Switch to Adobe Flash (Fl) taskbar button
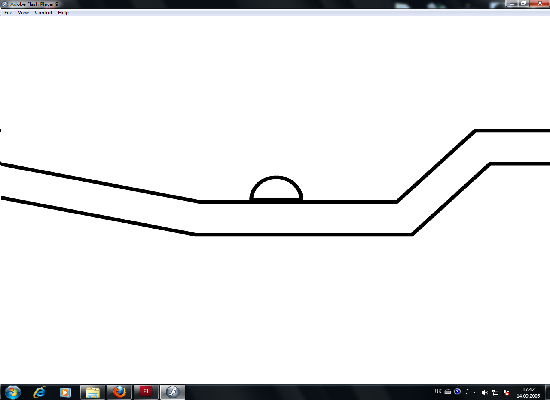Screen dimensions: 550x400 tap(146, 392)
